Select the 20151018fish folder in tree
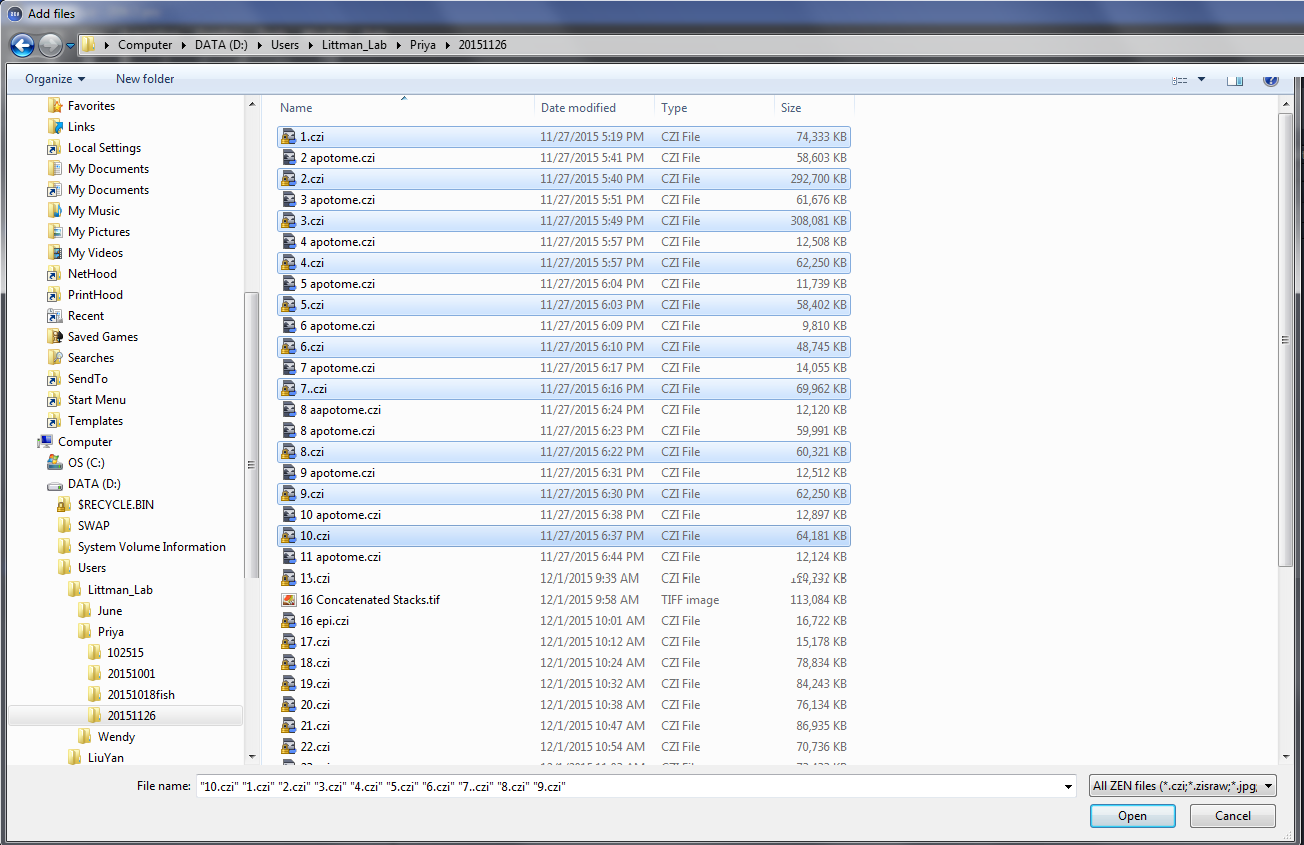The height and width of the screenshot is (845, 1304). click(140, 695)
